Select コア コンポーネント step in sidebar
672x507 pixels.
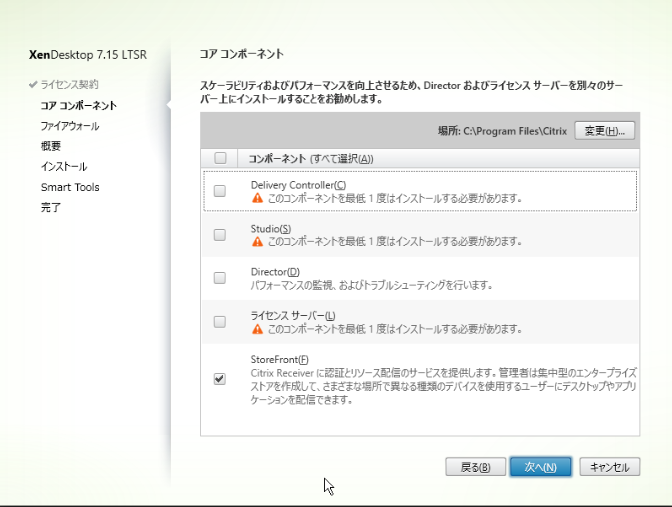pyautogui.click(x=78, y=105)
